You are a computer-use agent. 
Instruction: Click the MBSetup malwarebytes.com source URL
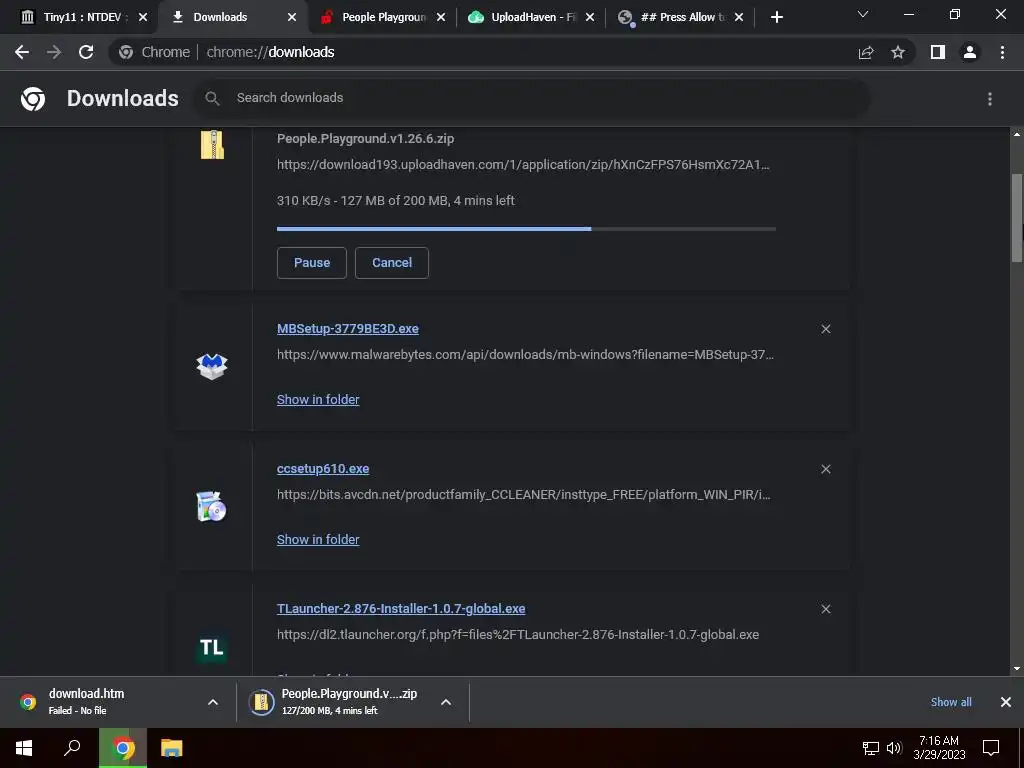pyautogui.click(x=525, y=355)
